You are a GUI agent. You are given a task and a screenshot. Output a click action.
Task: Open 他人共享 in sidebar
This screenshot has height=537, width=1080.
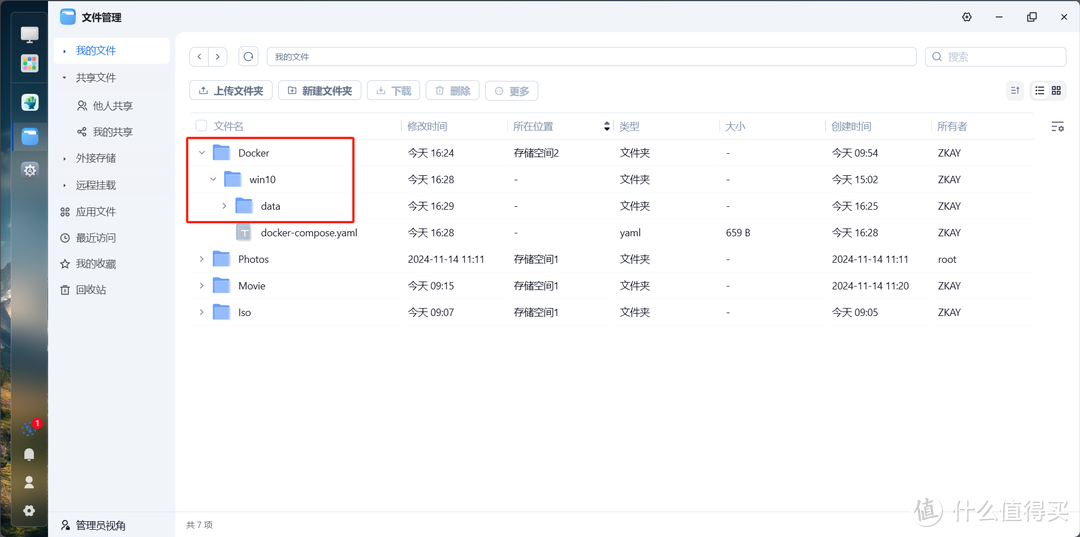pos(112,106)
